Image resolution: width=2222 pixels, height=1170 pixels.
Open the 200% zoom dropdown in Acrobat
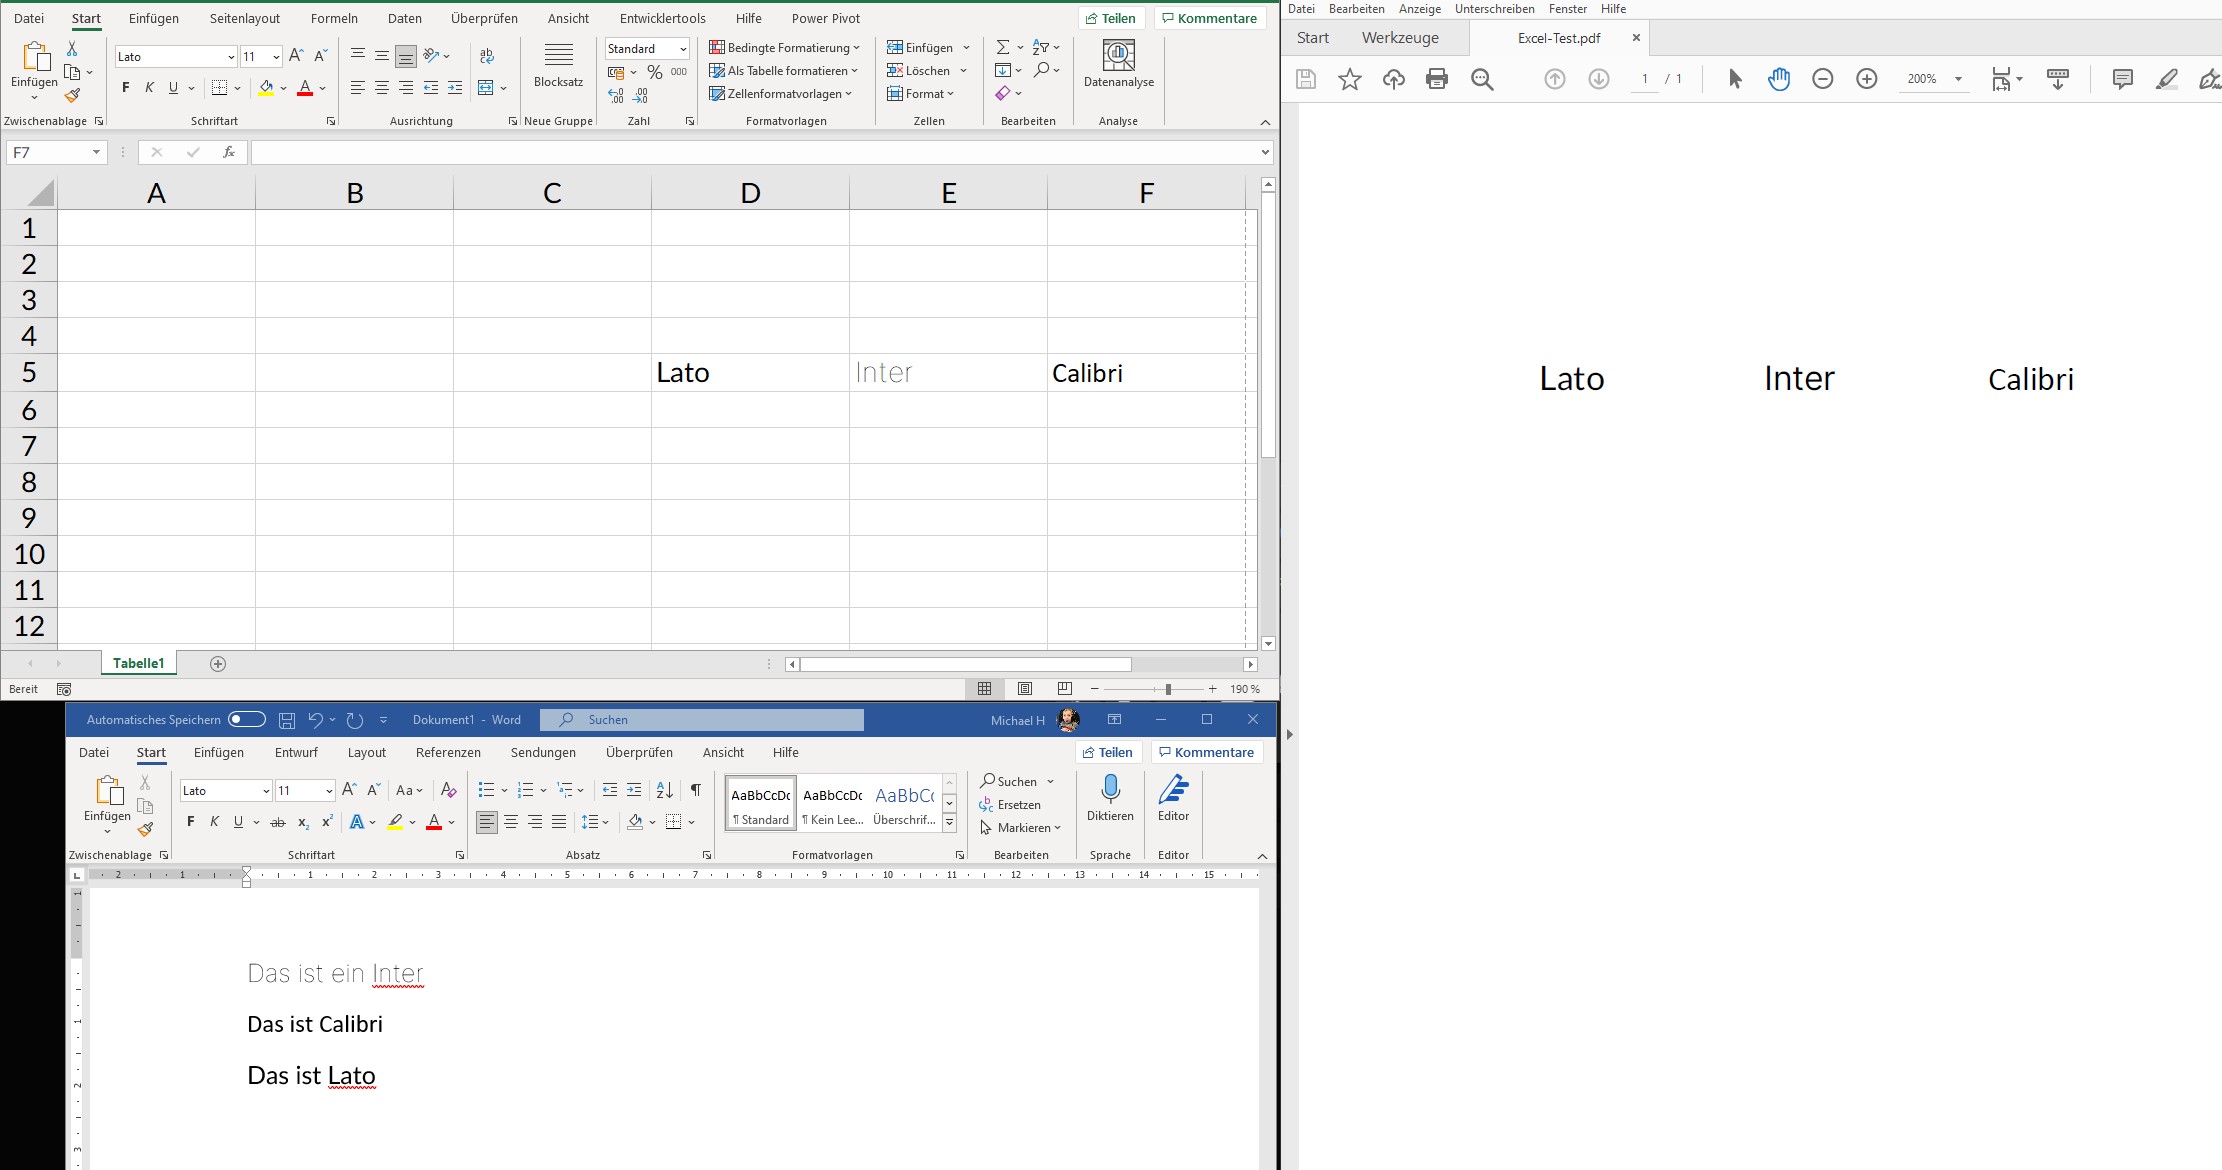click(x=1957, y=79)
